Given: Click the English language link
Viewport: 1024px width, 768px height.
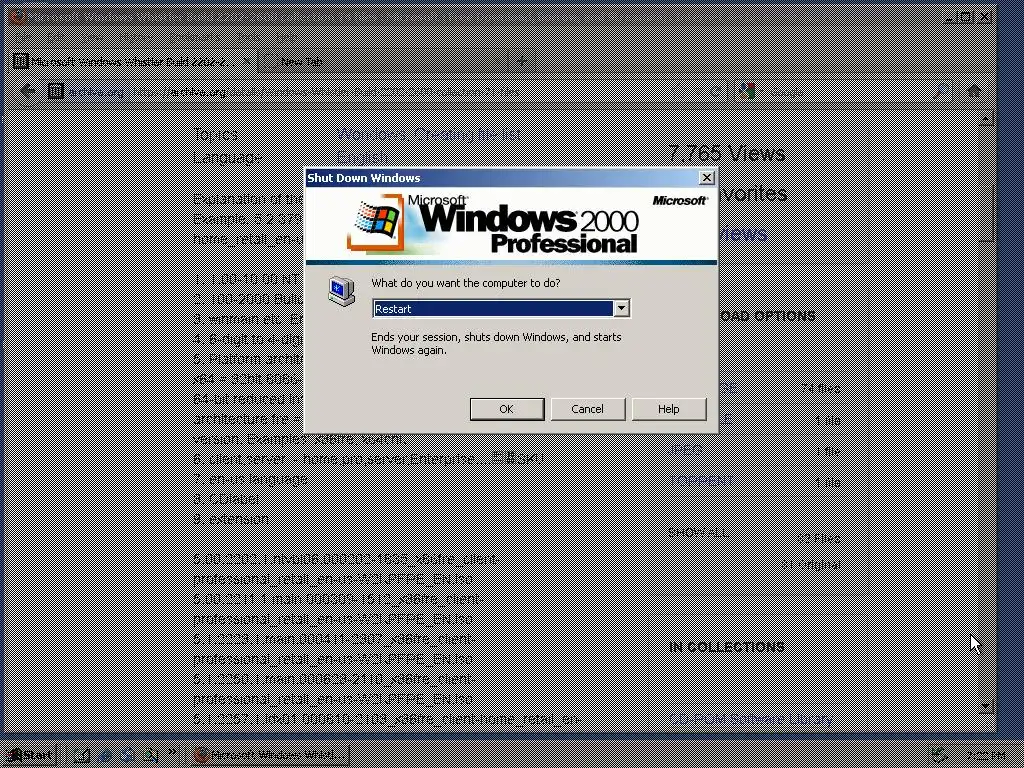Looking at the screenshot, I should [x=362, y=157].
